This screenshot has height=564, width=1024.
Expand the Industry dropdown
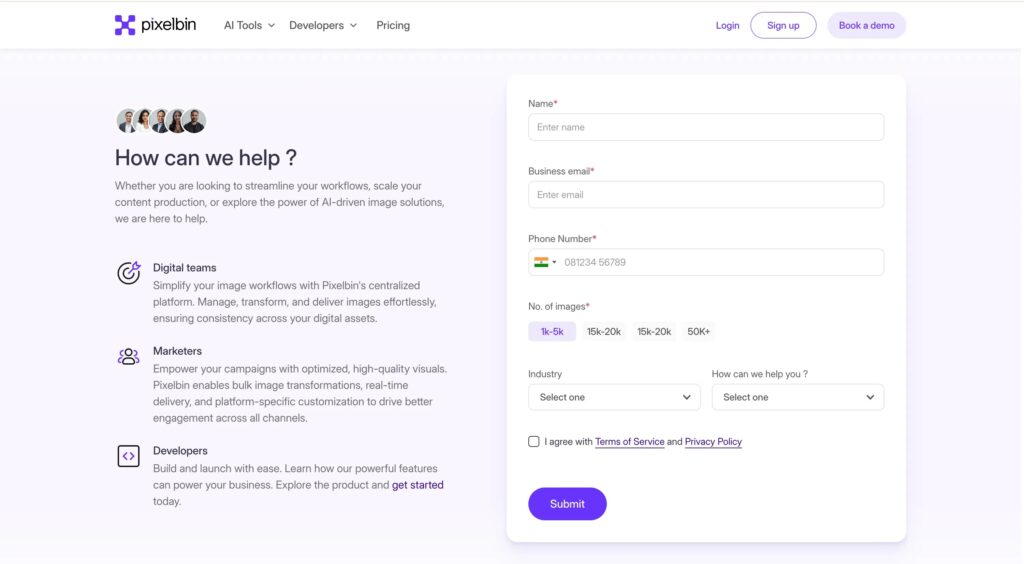[x=614, y=397]
